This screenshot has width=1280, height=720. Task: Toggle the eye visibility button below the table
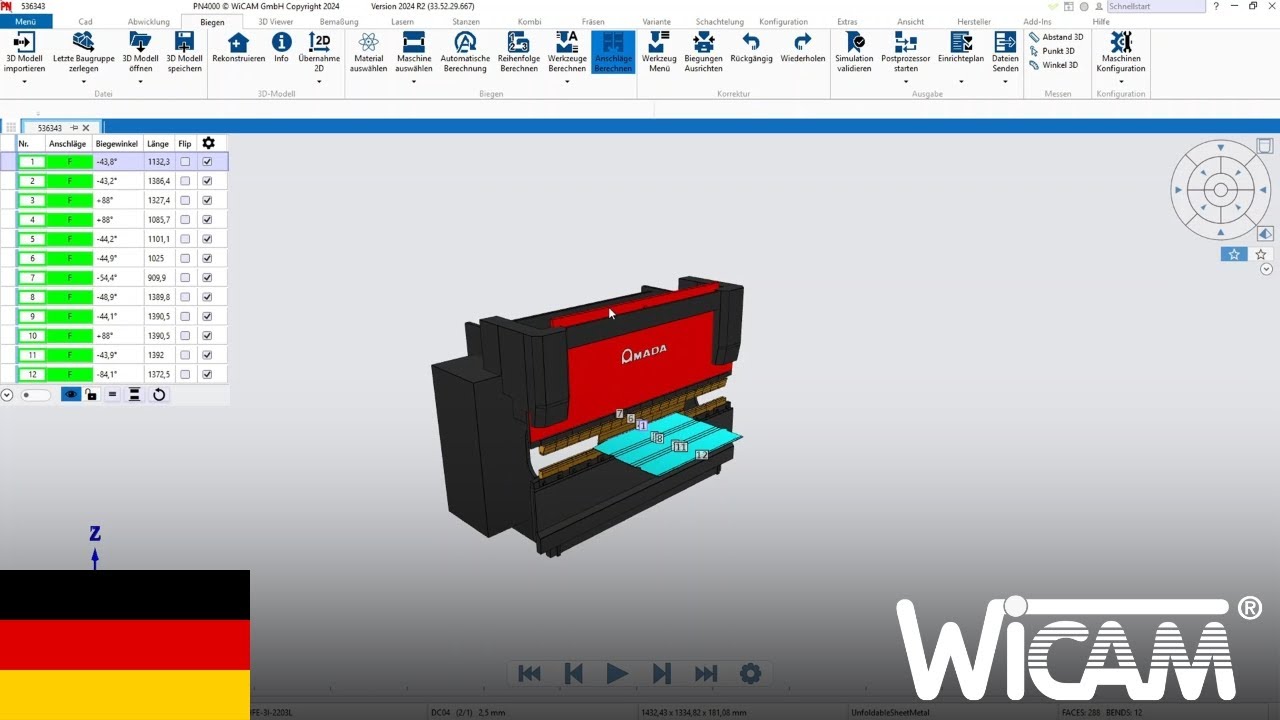click(x=70, y=395)
